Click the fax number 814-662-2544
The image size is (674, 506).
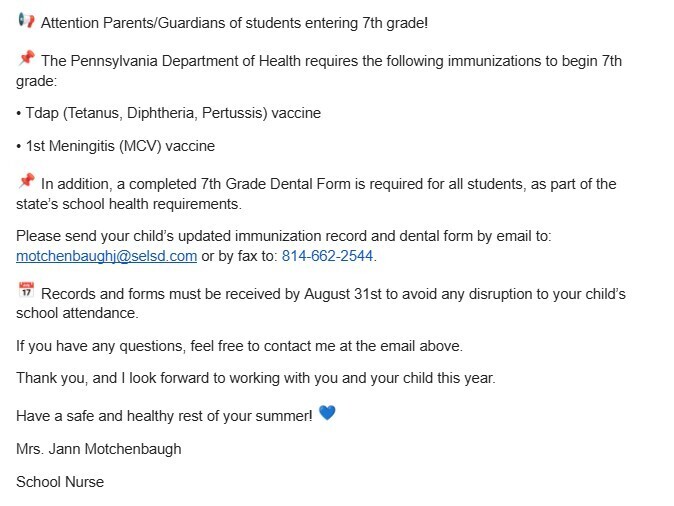[x=327, y=256]
